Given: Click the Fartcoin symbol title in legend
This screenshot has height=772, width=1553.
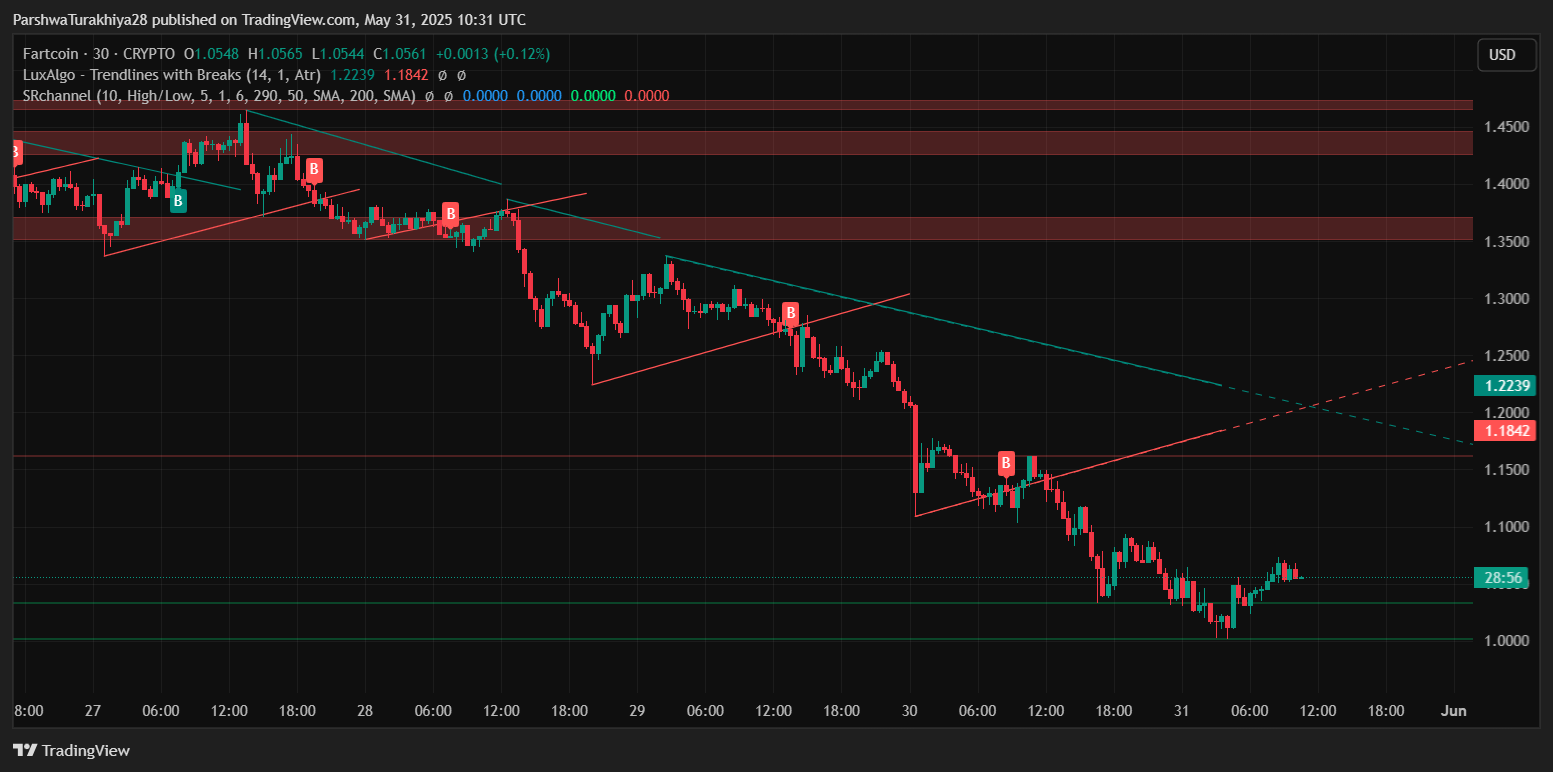Looking at the screenshot, I should click(58, 54).
